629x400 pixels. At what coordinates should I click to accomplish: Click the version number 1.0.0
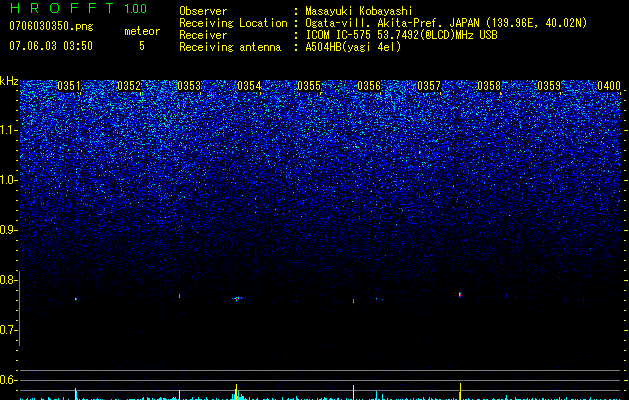click(x=135, y=8)
